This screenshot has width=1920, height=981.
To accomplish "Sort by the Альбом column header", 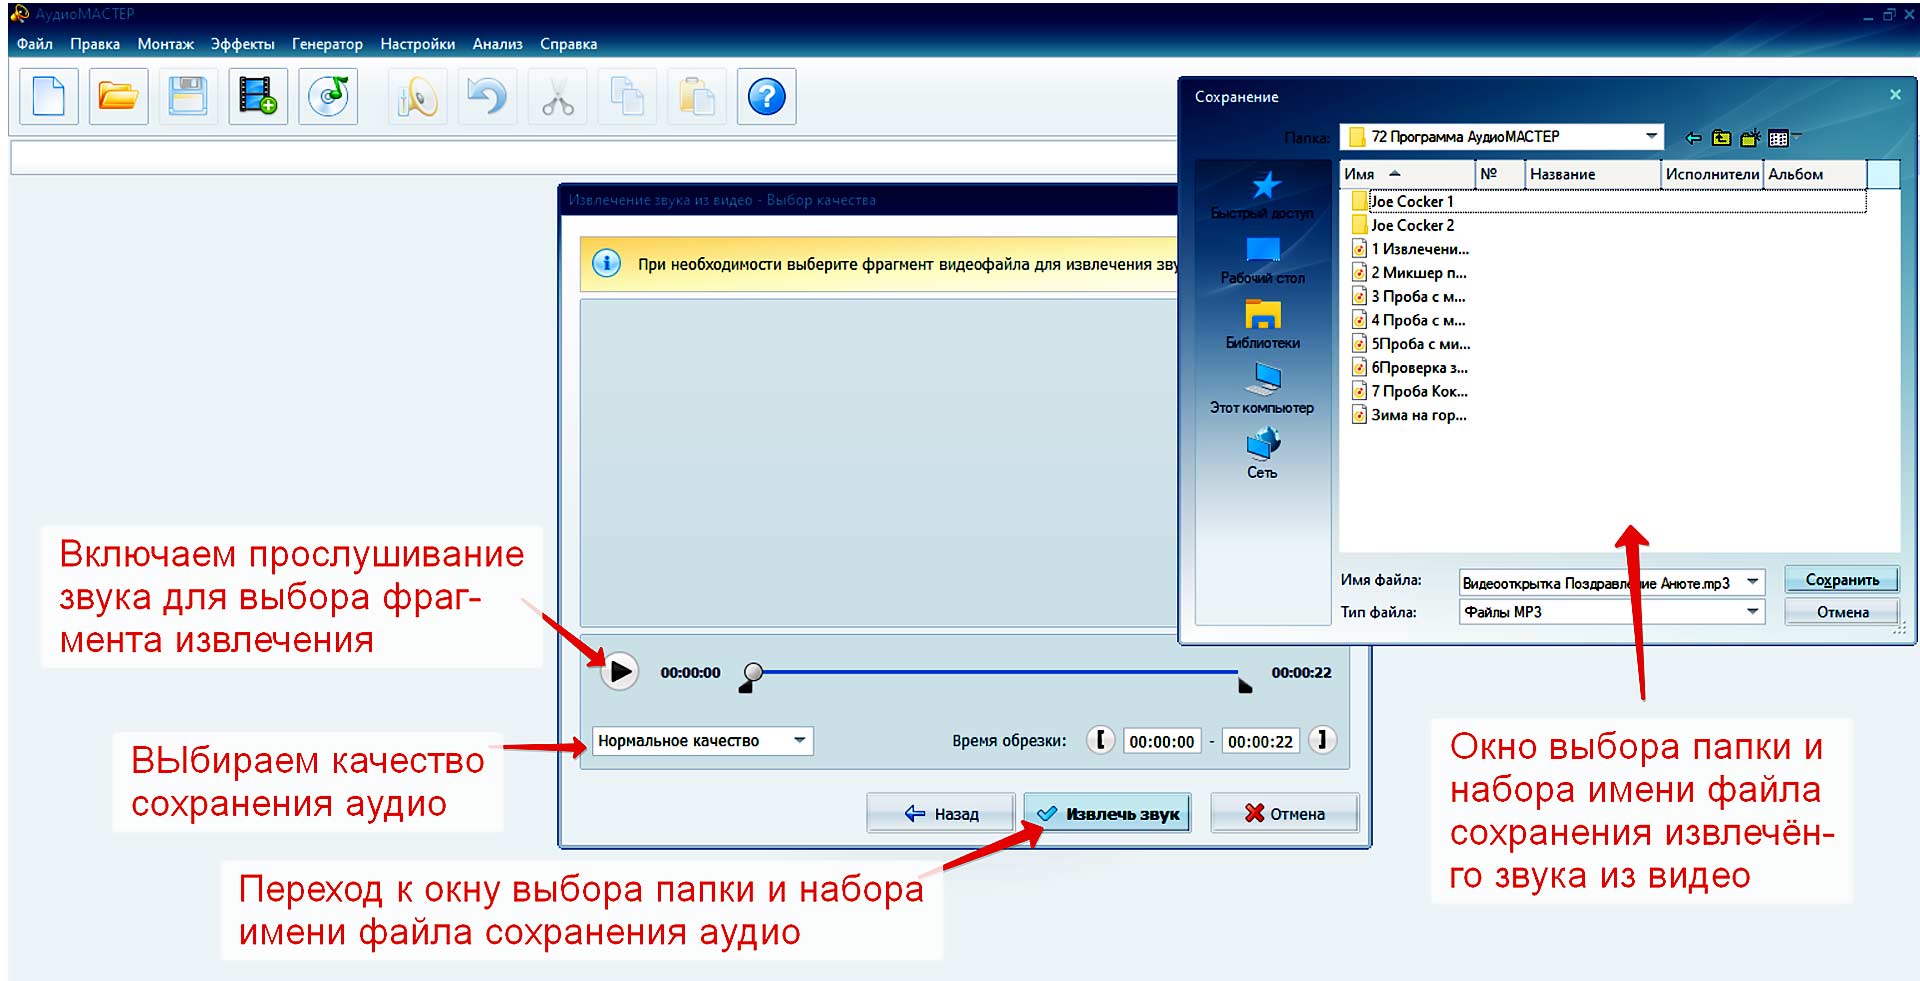I will [1815, 174].
